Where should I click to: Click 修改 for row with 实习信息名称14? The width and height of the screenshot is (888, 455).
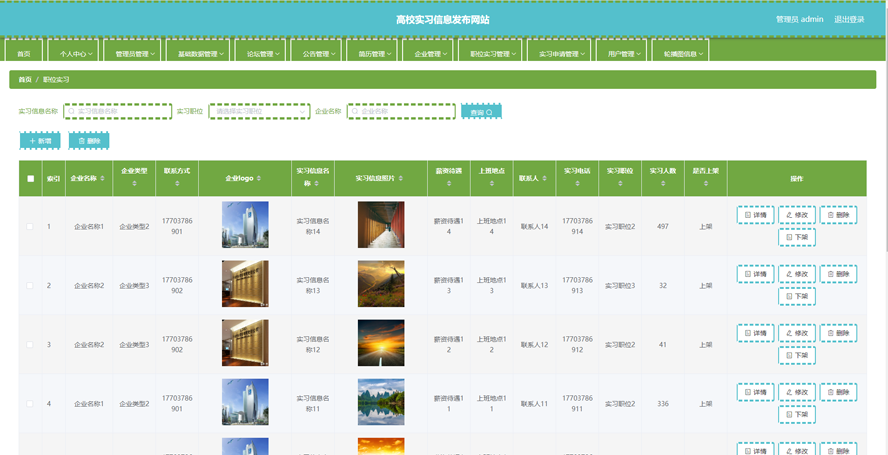pos(797,215)
